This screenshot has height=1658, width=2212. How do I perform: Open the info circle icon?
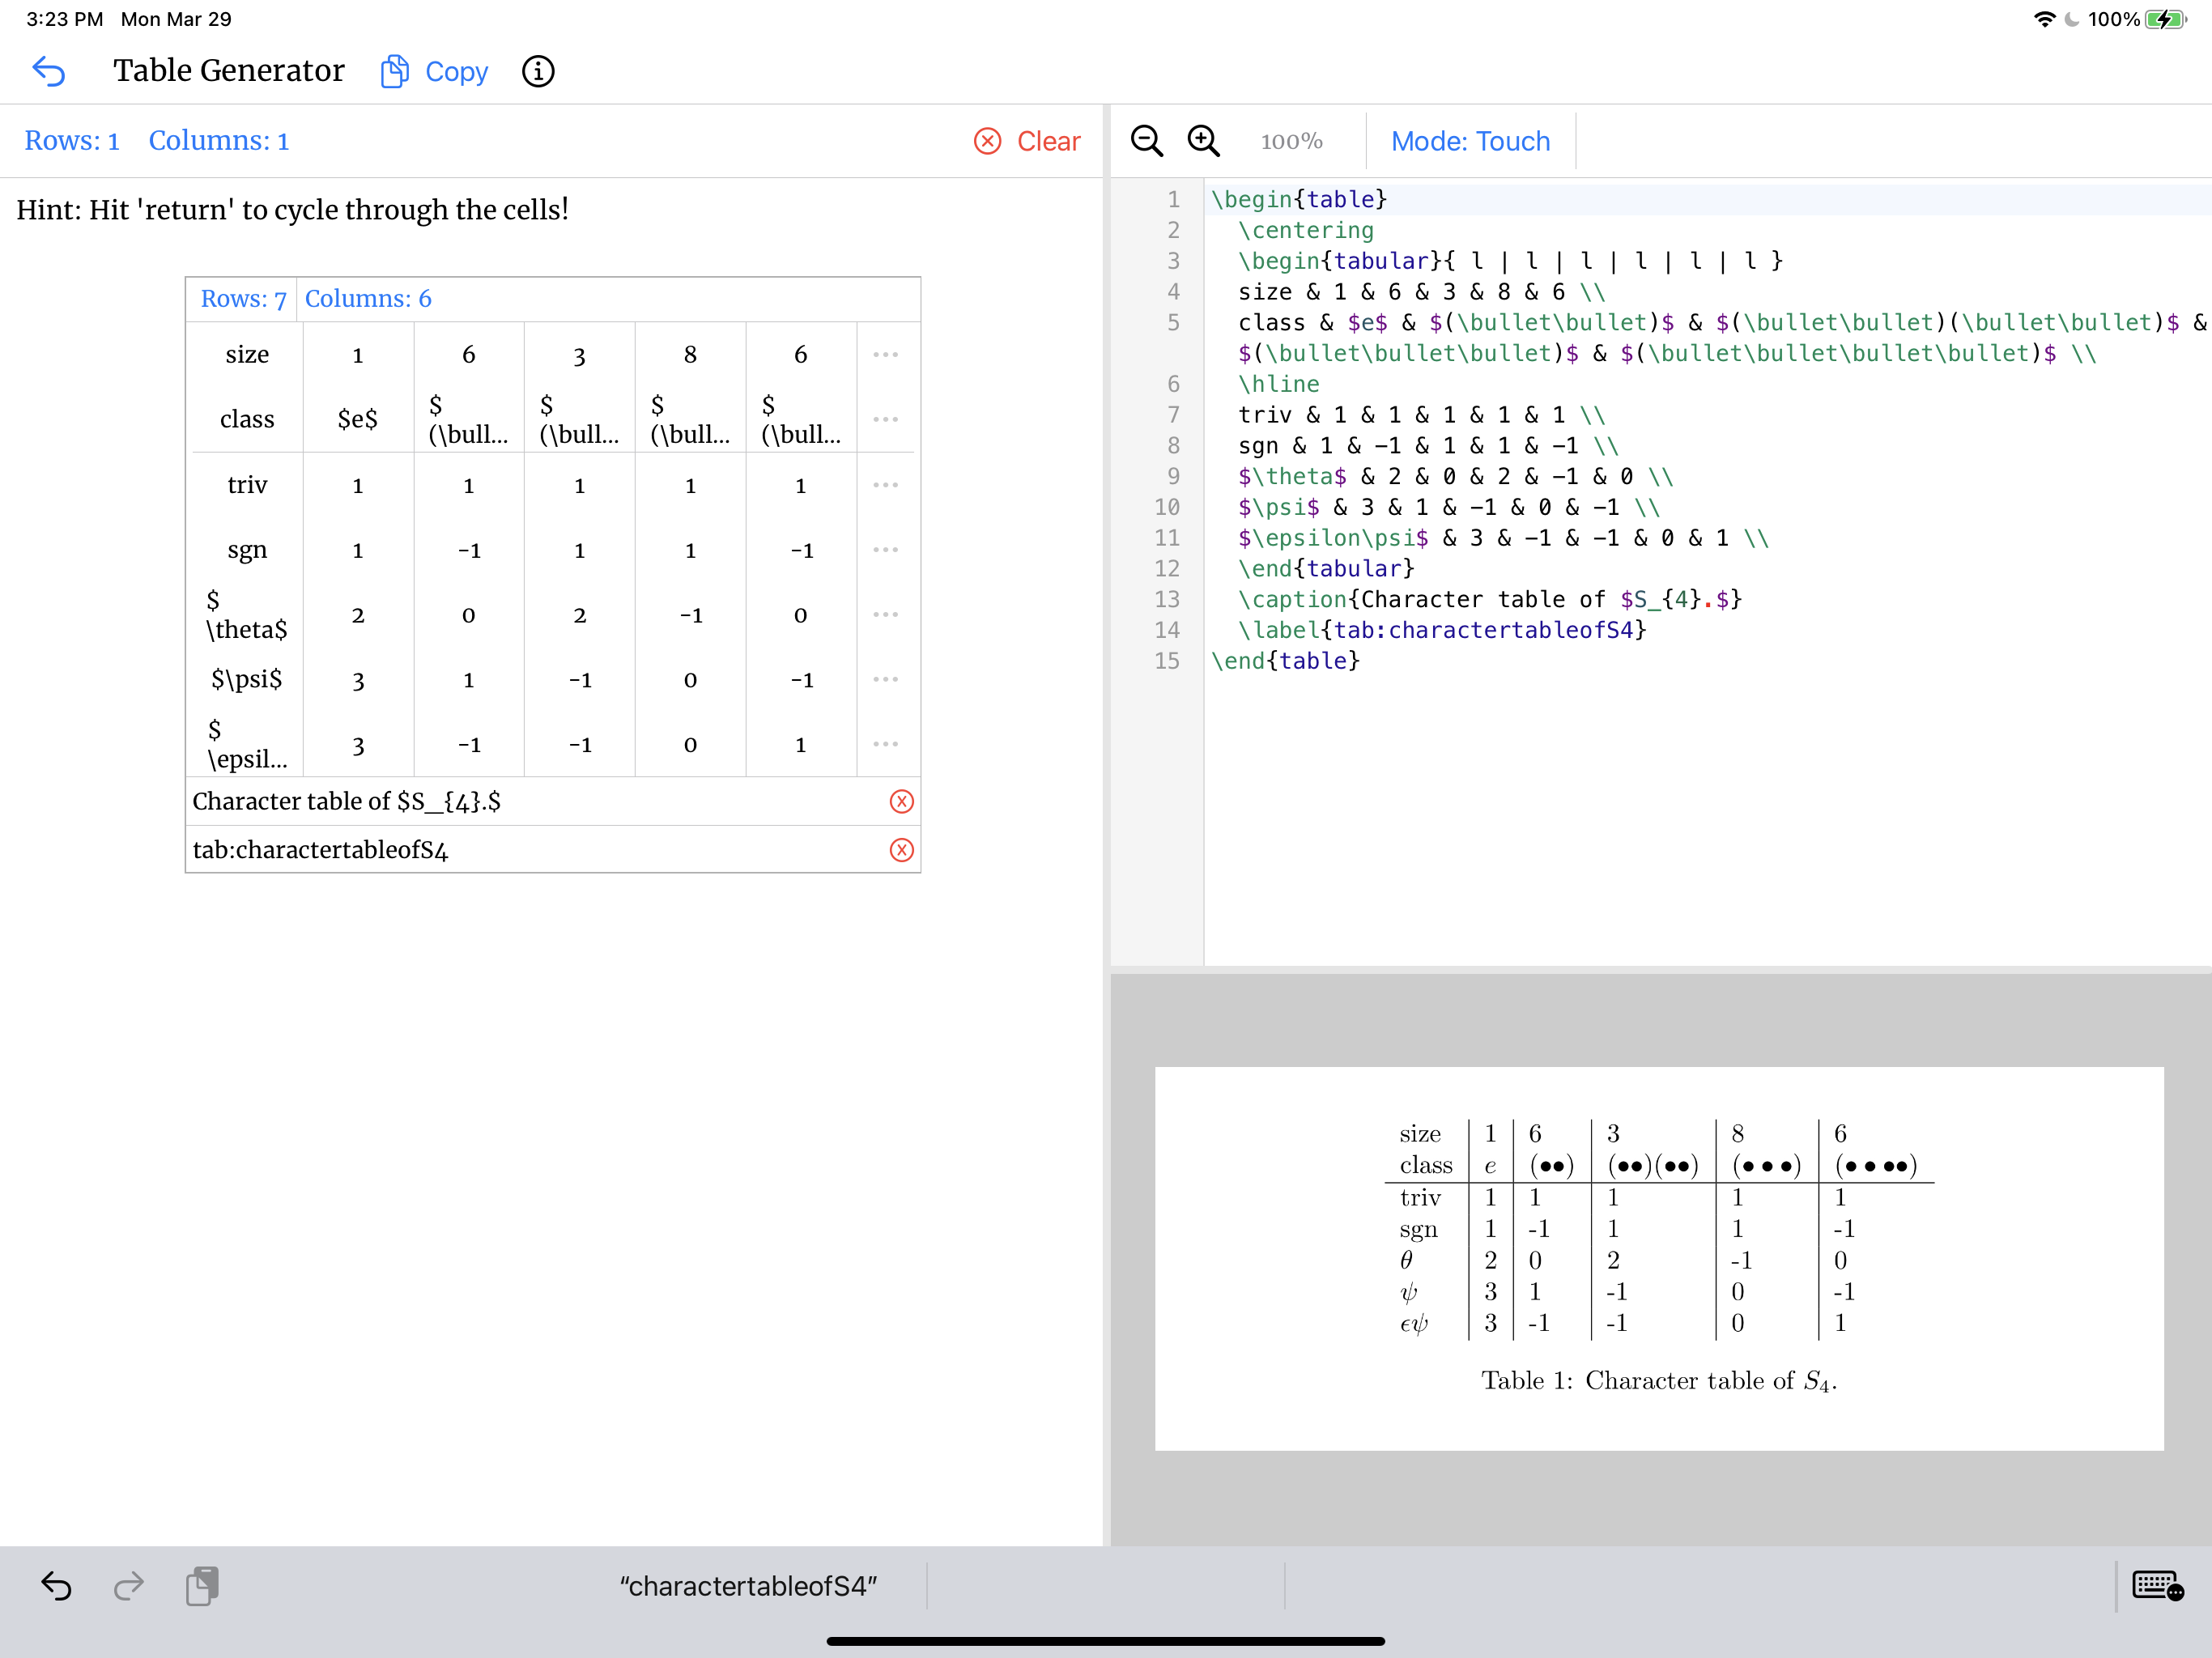(538, 71)
